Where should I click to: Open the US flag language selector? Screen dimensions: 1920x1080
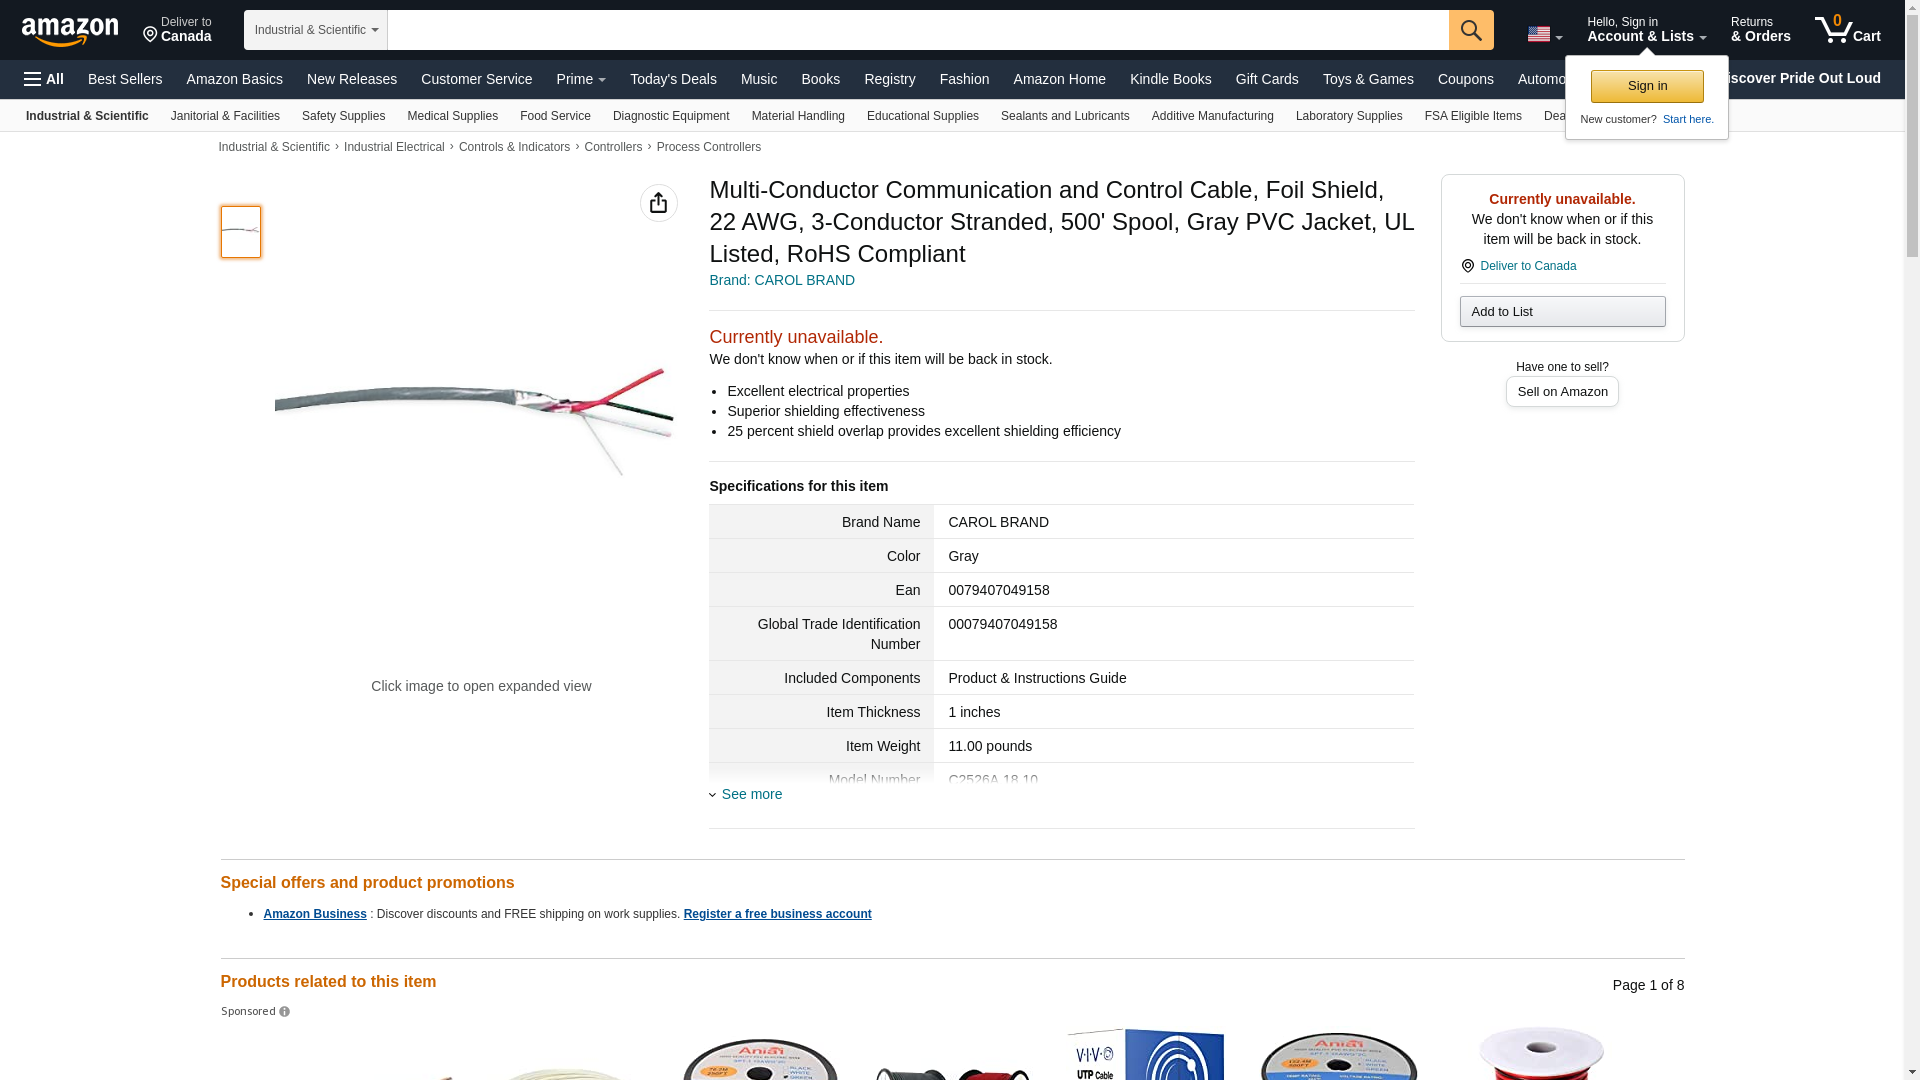(x=1544, y=34)
